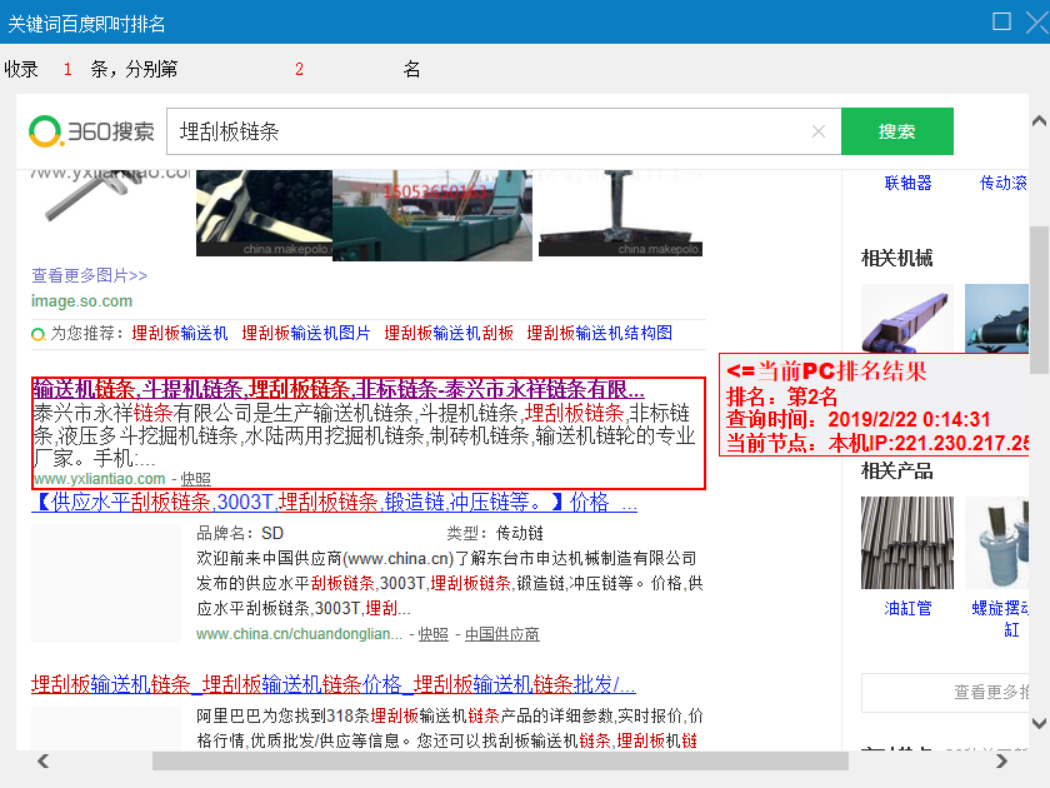The height and width of the screenshot is (788, 1050).
Task: Clear the search box with the X icon
Action: tap(818, 132)
